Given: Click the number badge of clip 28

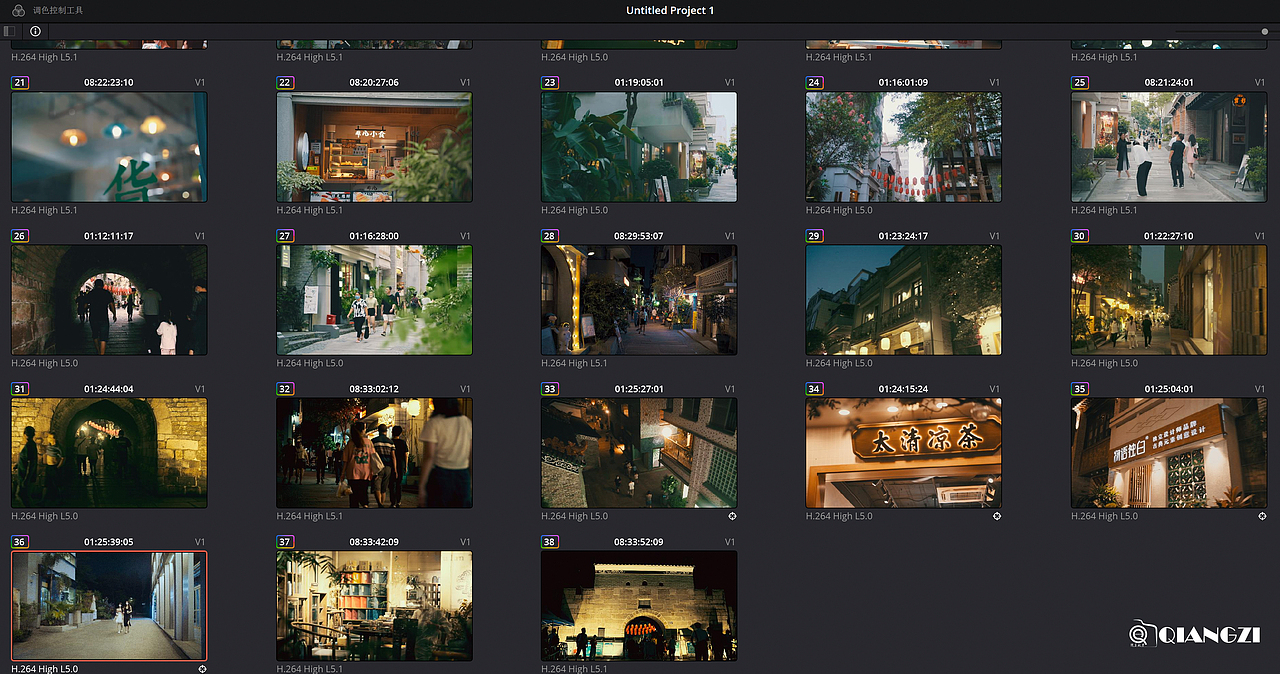Looking at the screenshot, I should pos(550,236).
